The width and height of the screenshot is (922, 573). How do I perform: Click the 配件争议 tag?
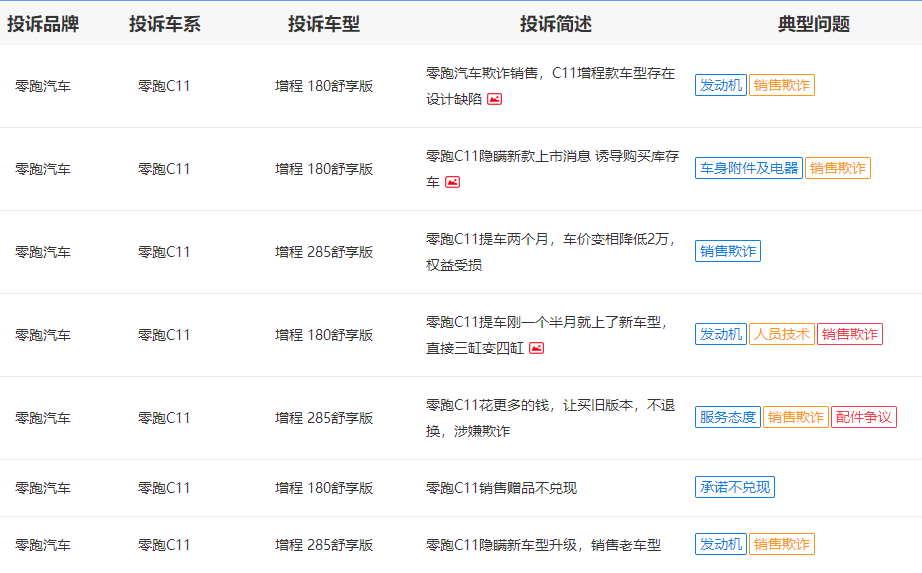[863, 417]
